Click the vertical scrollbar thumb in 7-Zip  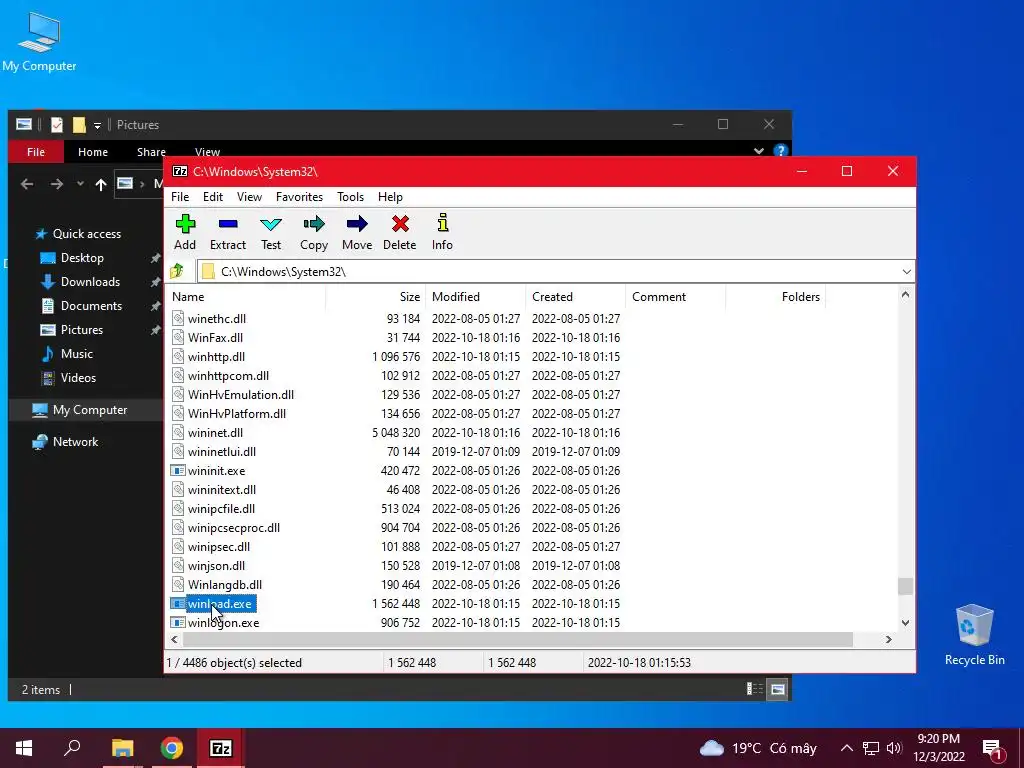(x=905, y=586)
